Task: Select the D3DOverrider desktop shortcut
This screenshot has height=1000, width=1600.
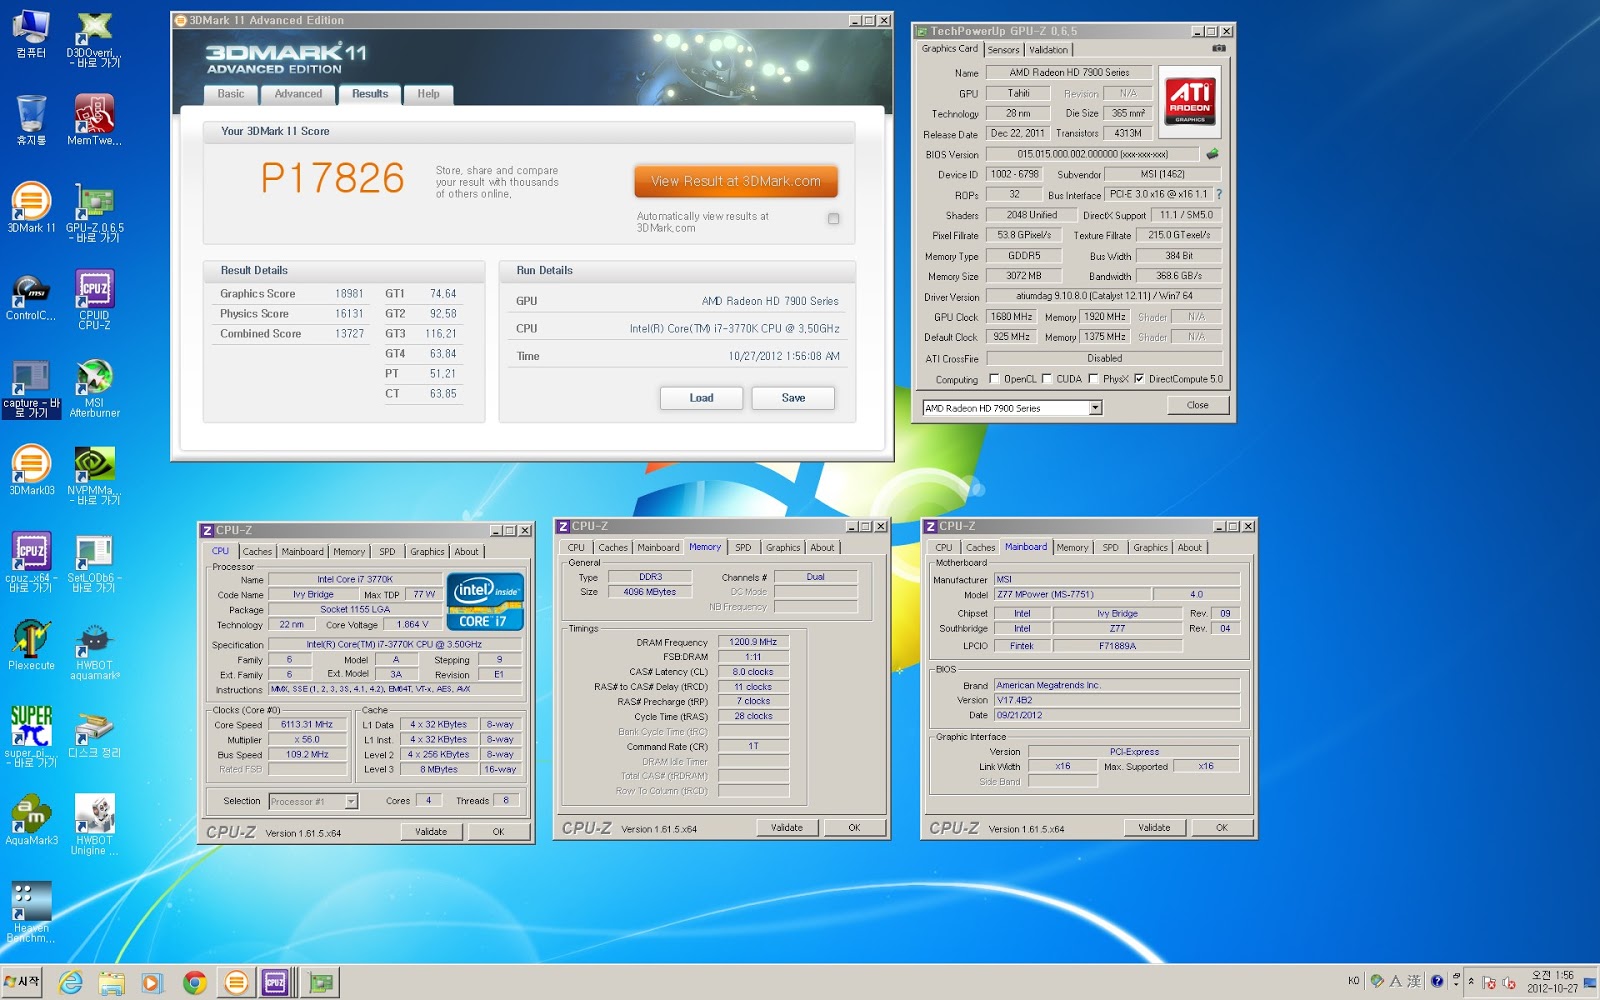Action: (95, 38)
